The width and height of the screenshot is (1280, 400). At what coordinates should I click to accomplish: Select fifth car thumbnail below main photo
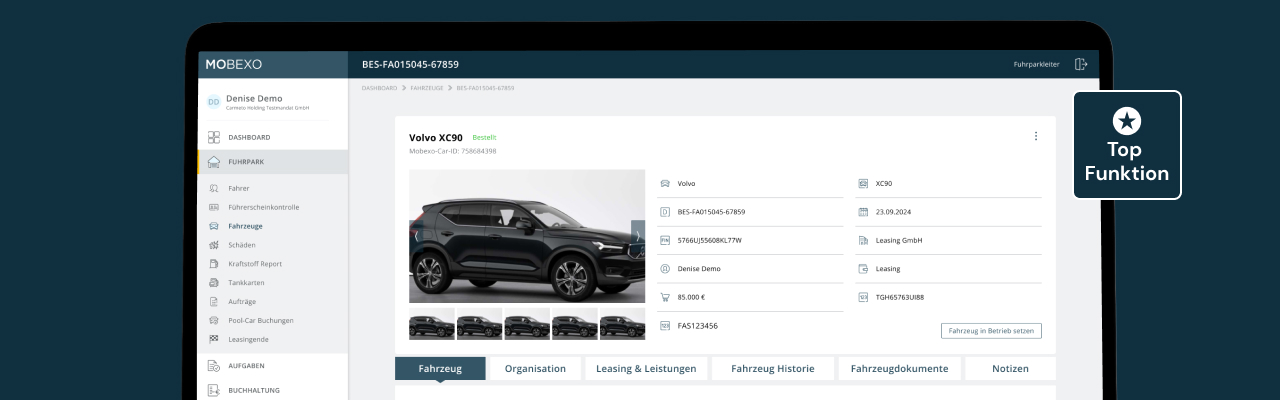(x=622, y=324)
